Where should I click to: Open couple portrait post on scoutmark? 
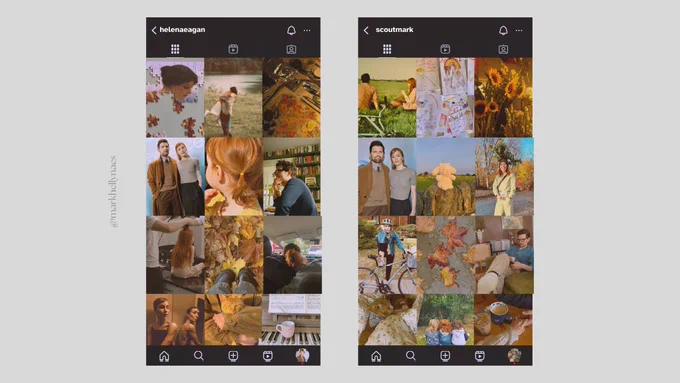pos(387,177)
